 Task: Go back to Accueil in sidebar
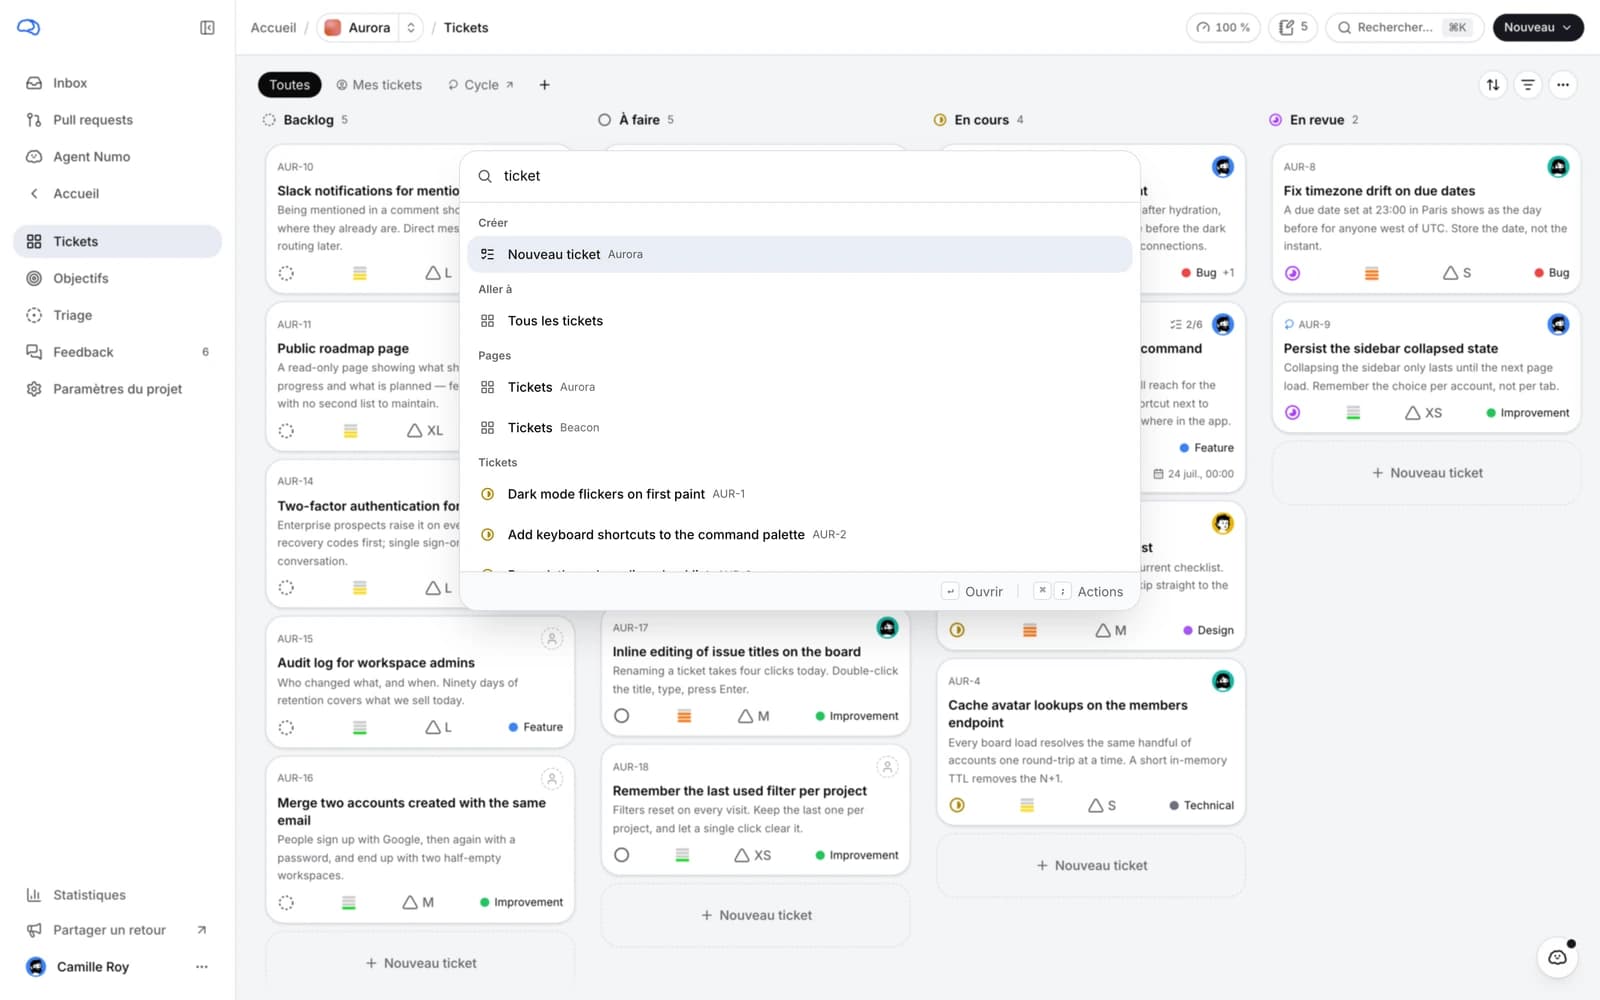click(x=117, y=194)
